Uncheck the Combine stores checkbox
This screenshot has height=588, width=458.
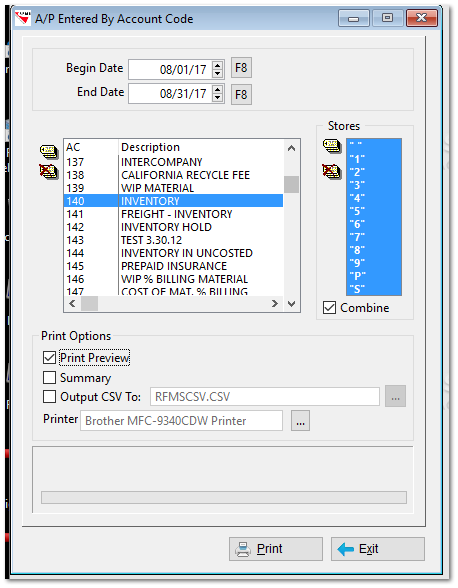pyautogui.click(x=329, y=308)
